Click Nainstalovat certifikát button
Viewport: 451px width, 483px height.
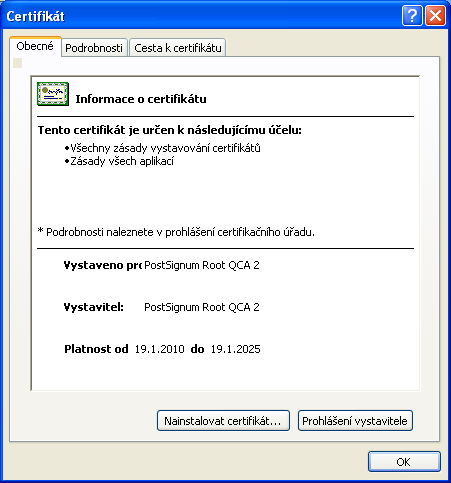click(x=223, y=421)
